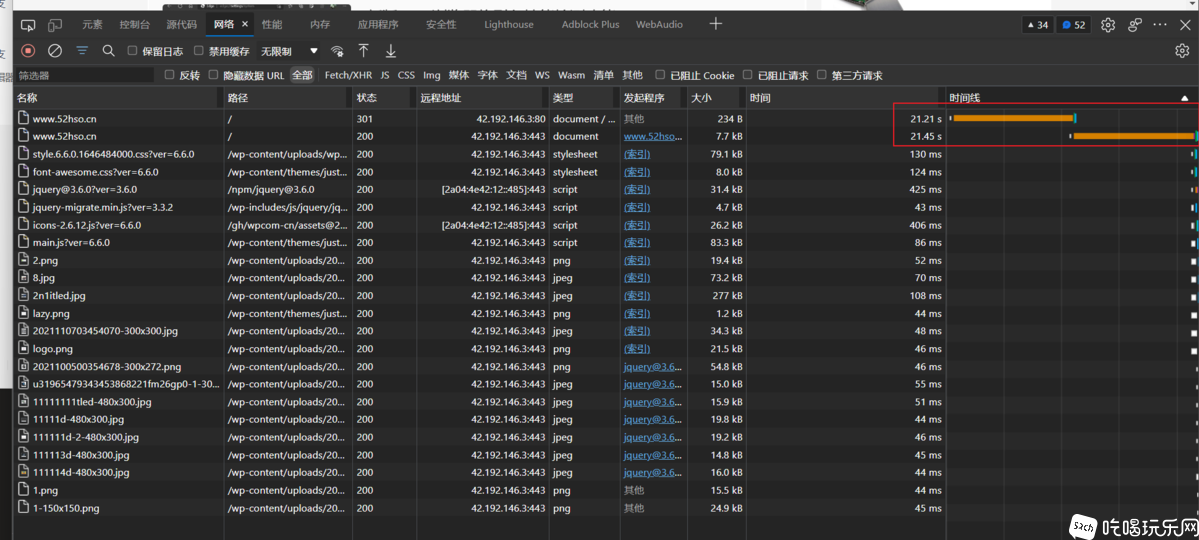Viewport: 1199px width, 540px height.
Task: Open the send feedback icon
Action: point(1134,25)
